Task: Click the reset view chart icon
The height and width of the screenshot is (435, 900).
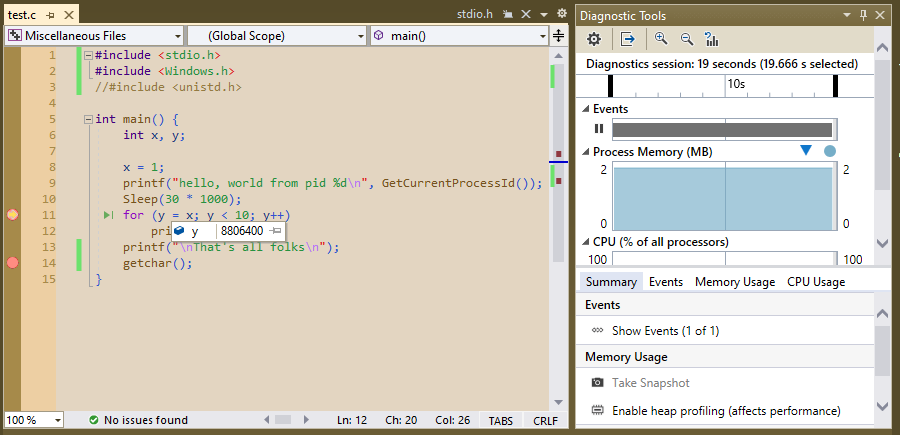Action: (x=712, y=39)
